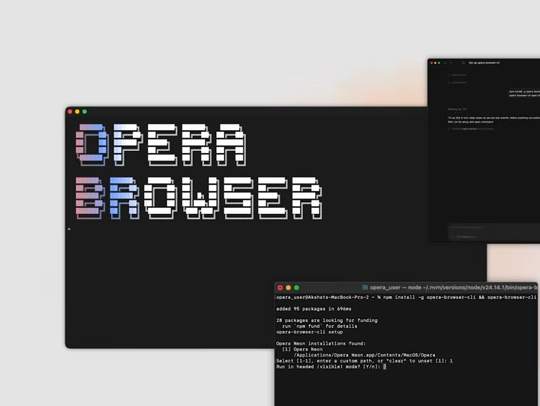The width and height of the screenshot is (540, 406).
Task: Click the folder icon in the opera_user terminal title
Action: point(365,288)
